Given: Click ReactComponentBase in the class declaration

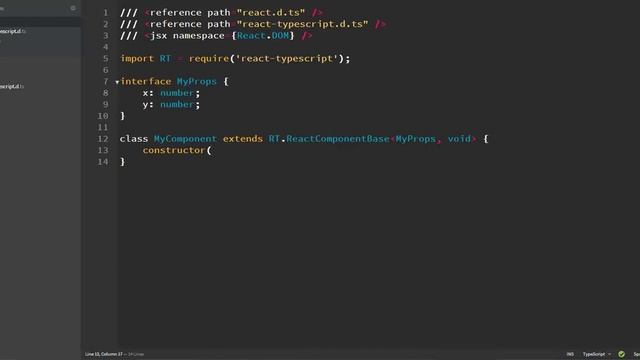Looking at the screenshot, I should 338,139.
